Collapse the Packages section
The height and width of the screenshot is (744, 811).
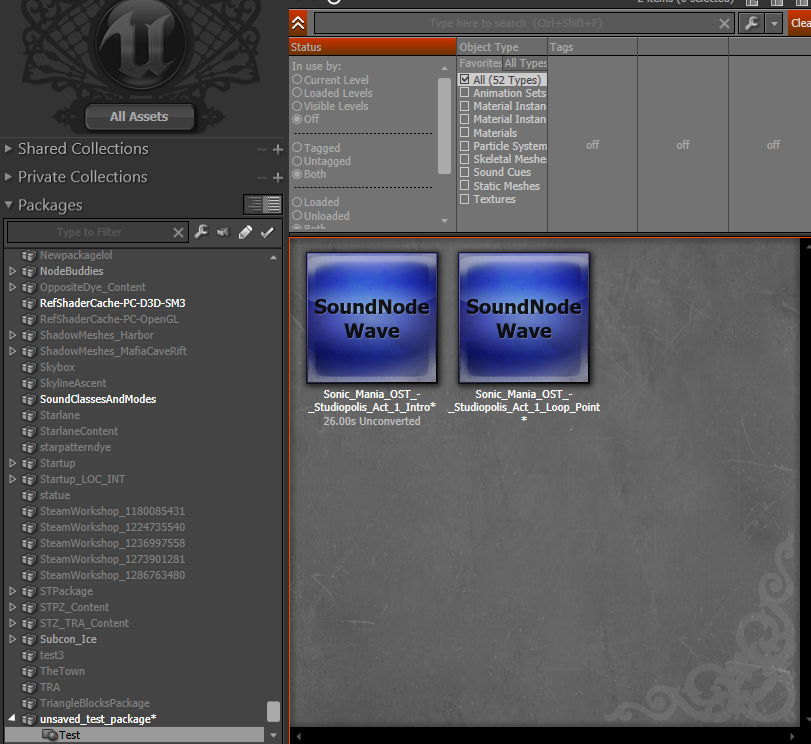click(x=8, y=205)
